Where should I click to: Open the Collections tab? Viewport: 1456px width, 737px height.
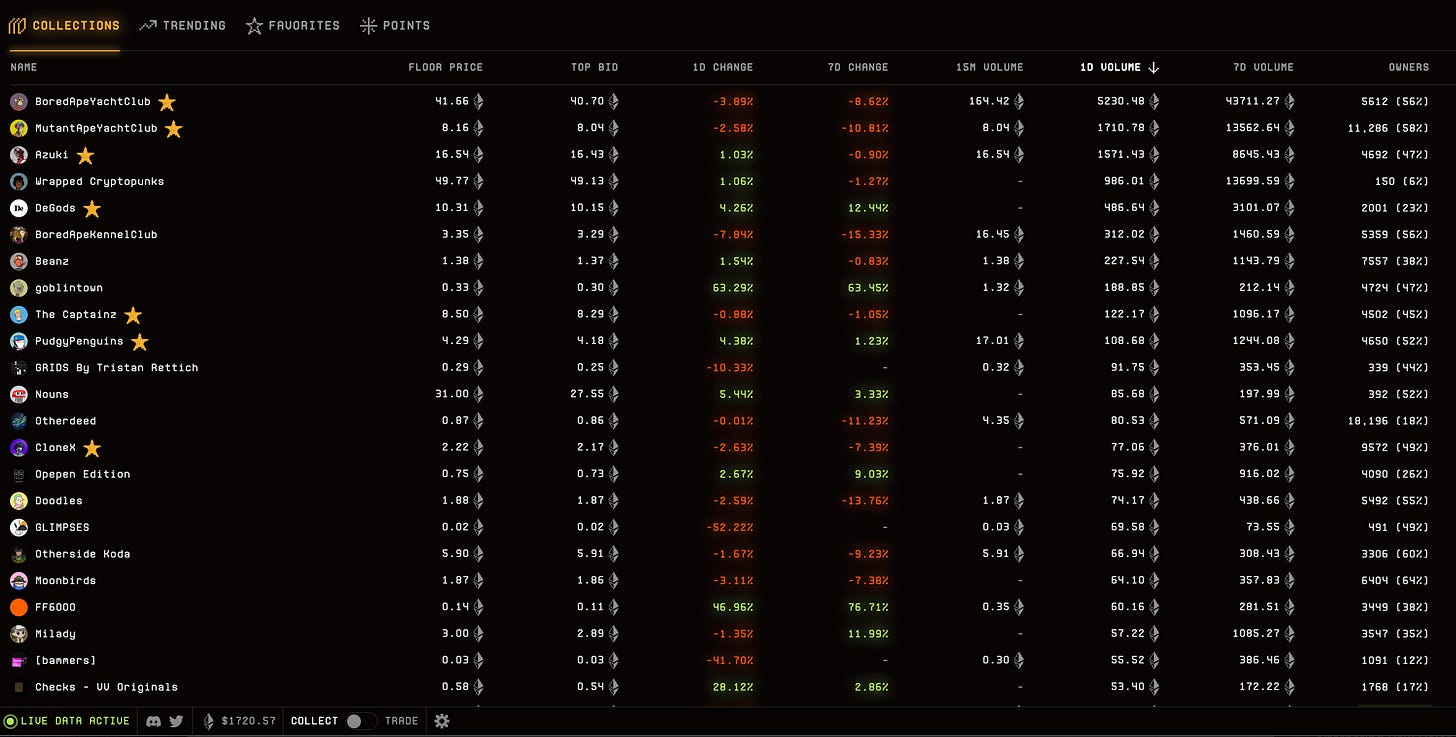pyautogui.click(x=64, y=25)
